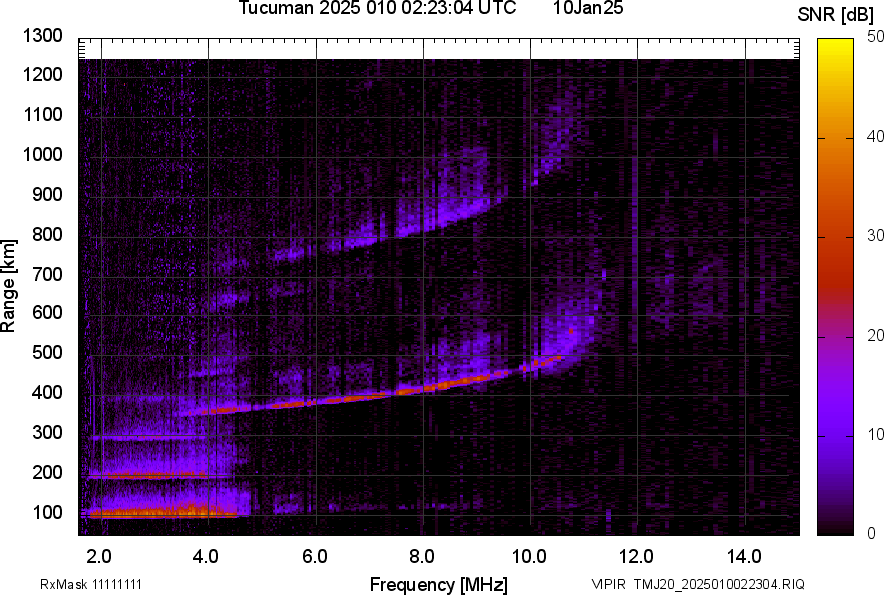Click the range tick label '100'
The width and height of the screenshot is (884, 595).
point(47,513)
